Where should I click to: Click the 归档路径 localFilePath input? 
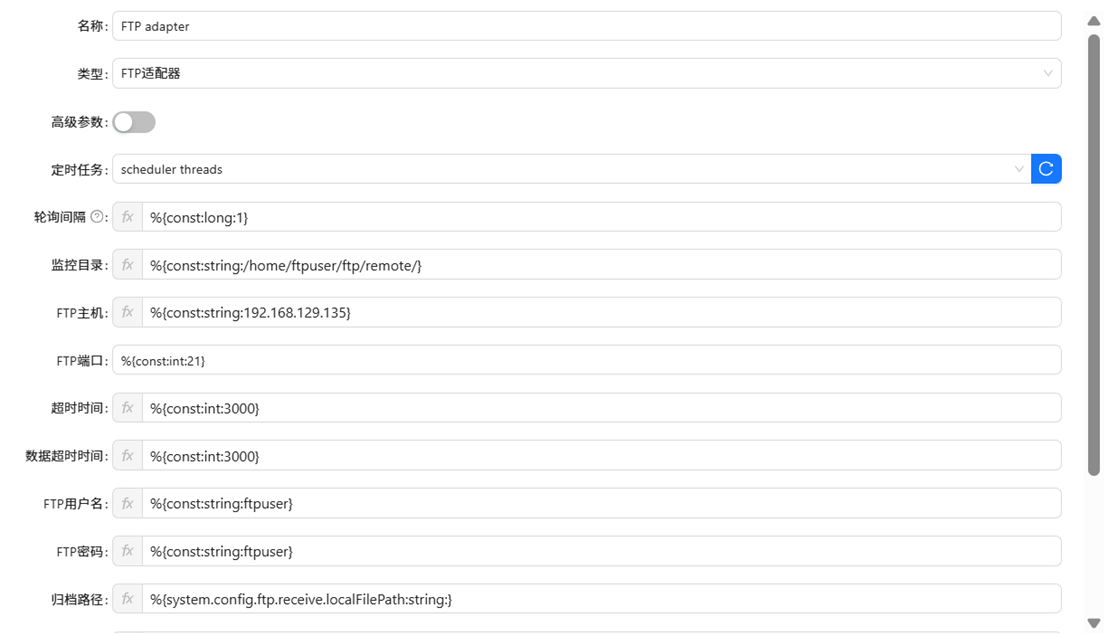point(600,599)
